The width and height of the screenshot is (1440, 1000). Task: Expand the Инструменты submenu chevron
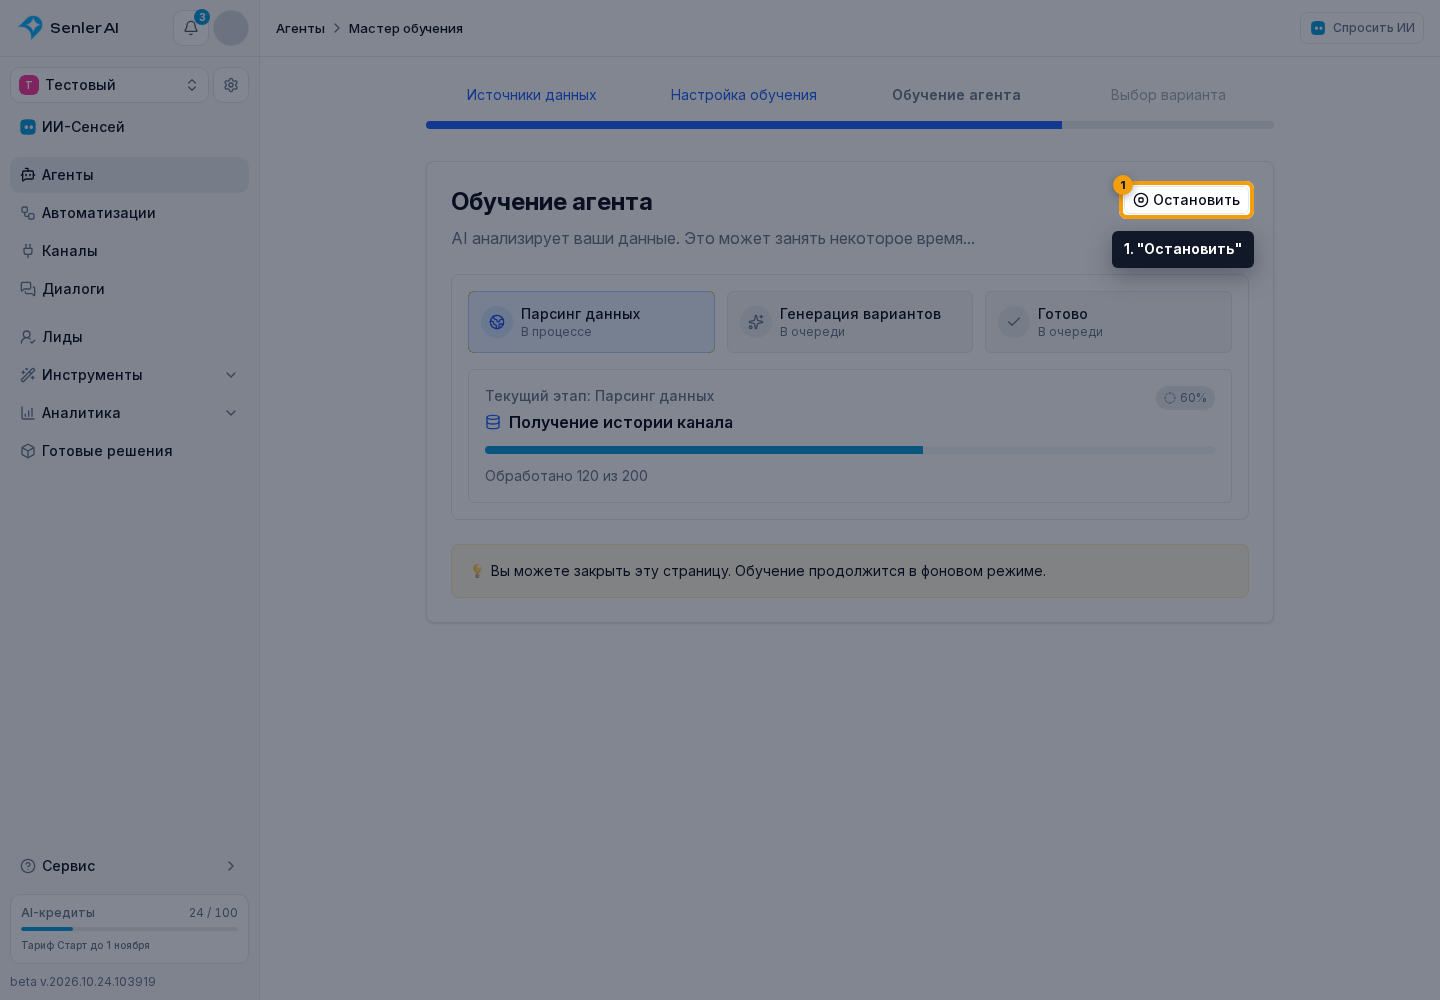[231, 375]
